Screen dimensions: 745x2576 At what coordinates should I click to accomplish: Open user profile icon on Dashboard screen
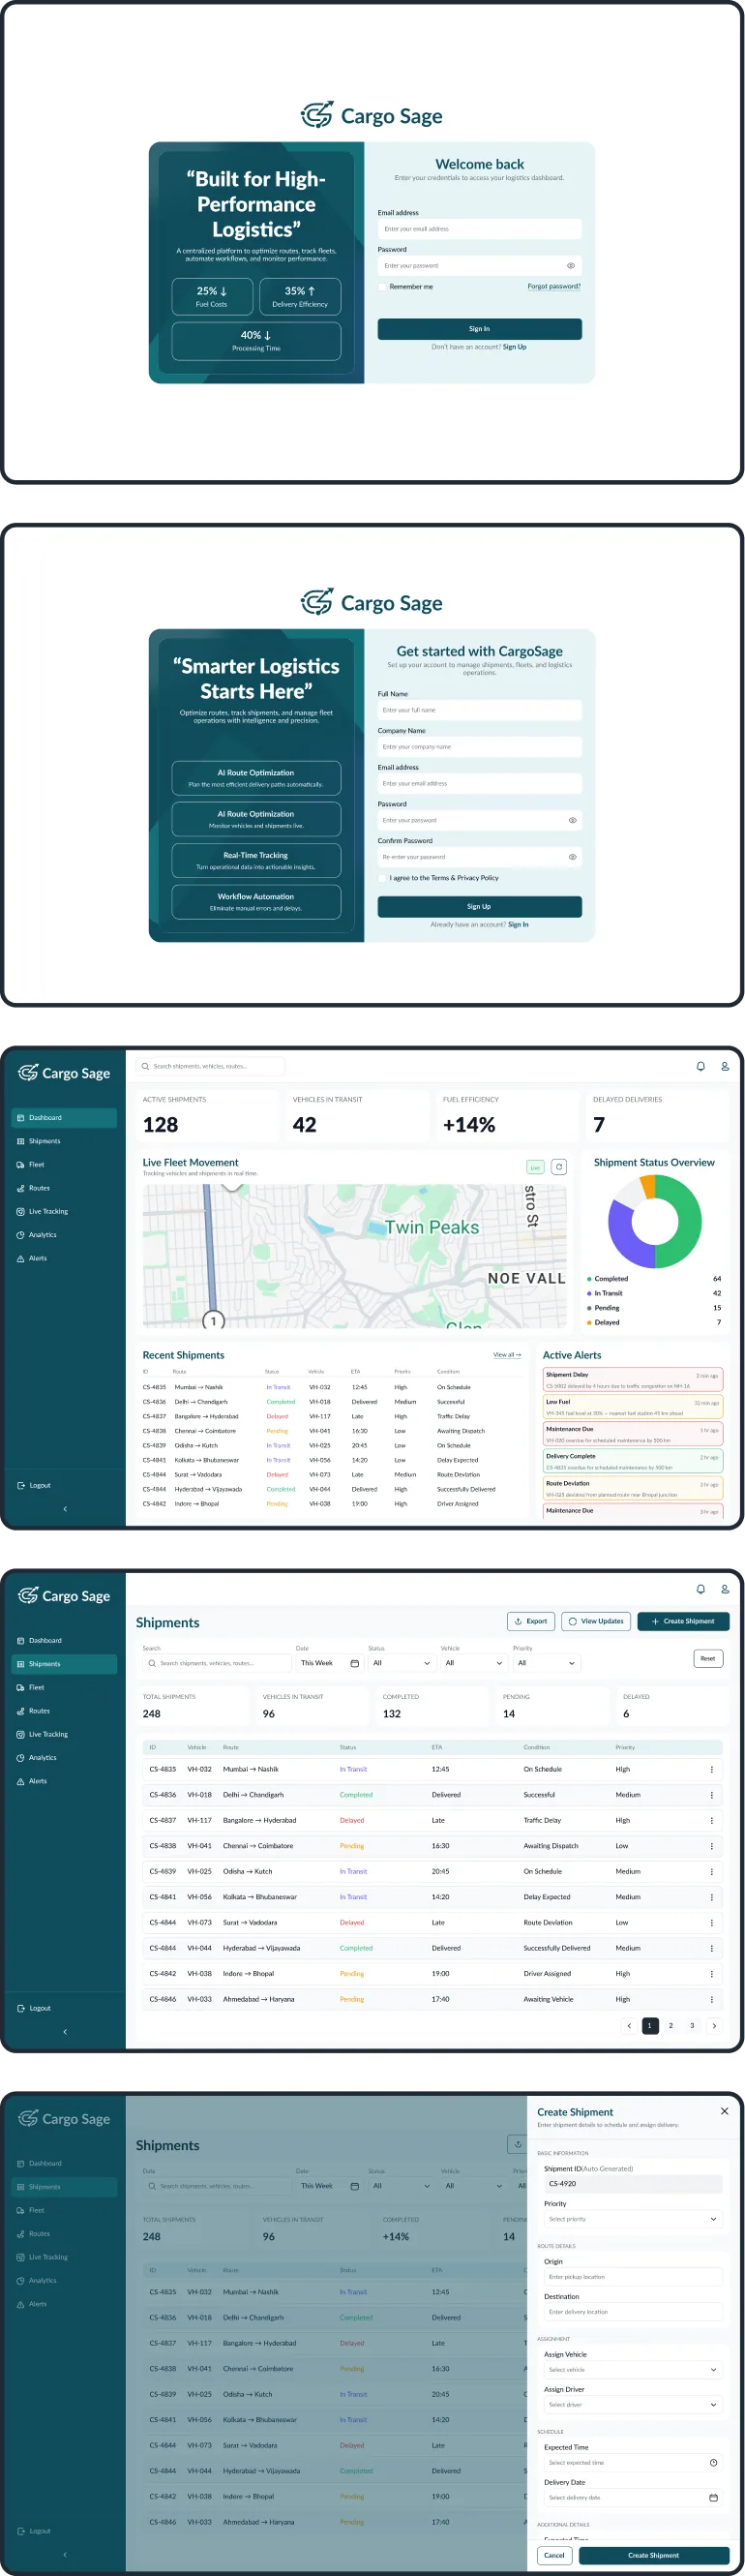pos(724,1066)
